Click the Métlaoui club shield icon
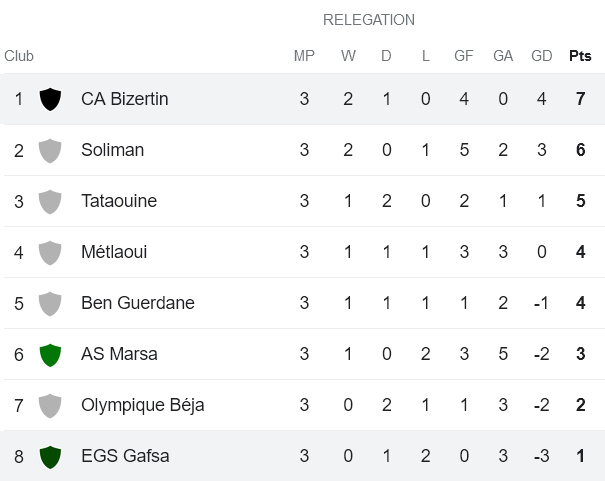 click(x=50, y=252)
